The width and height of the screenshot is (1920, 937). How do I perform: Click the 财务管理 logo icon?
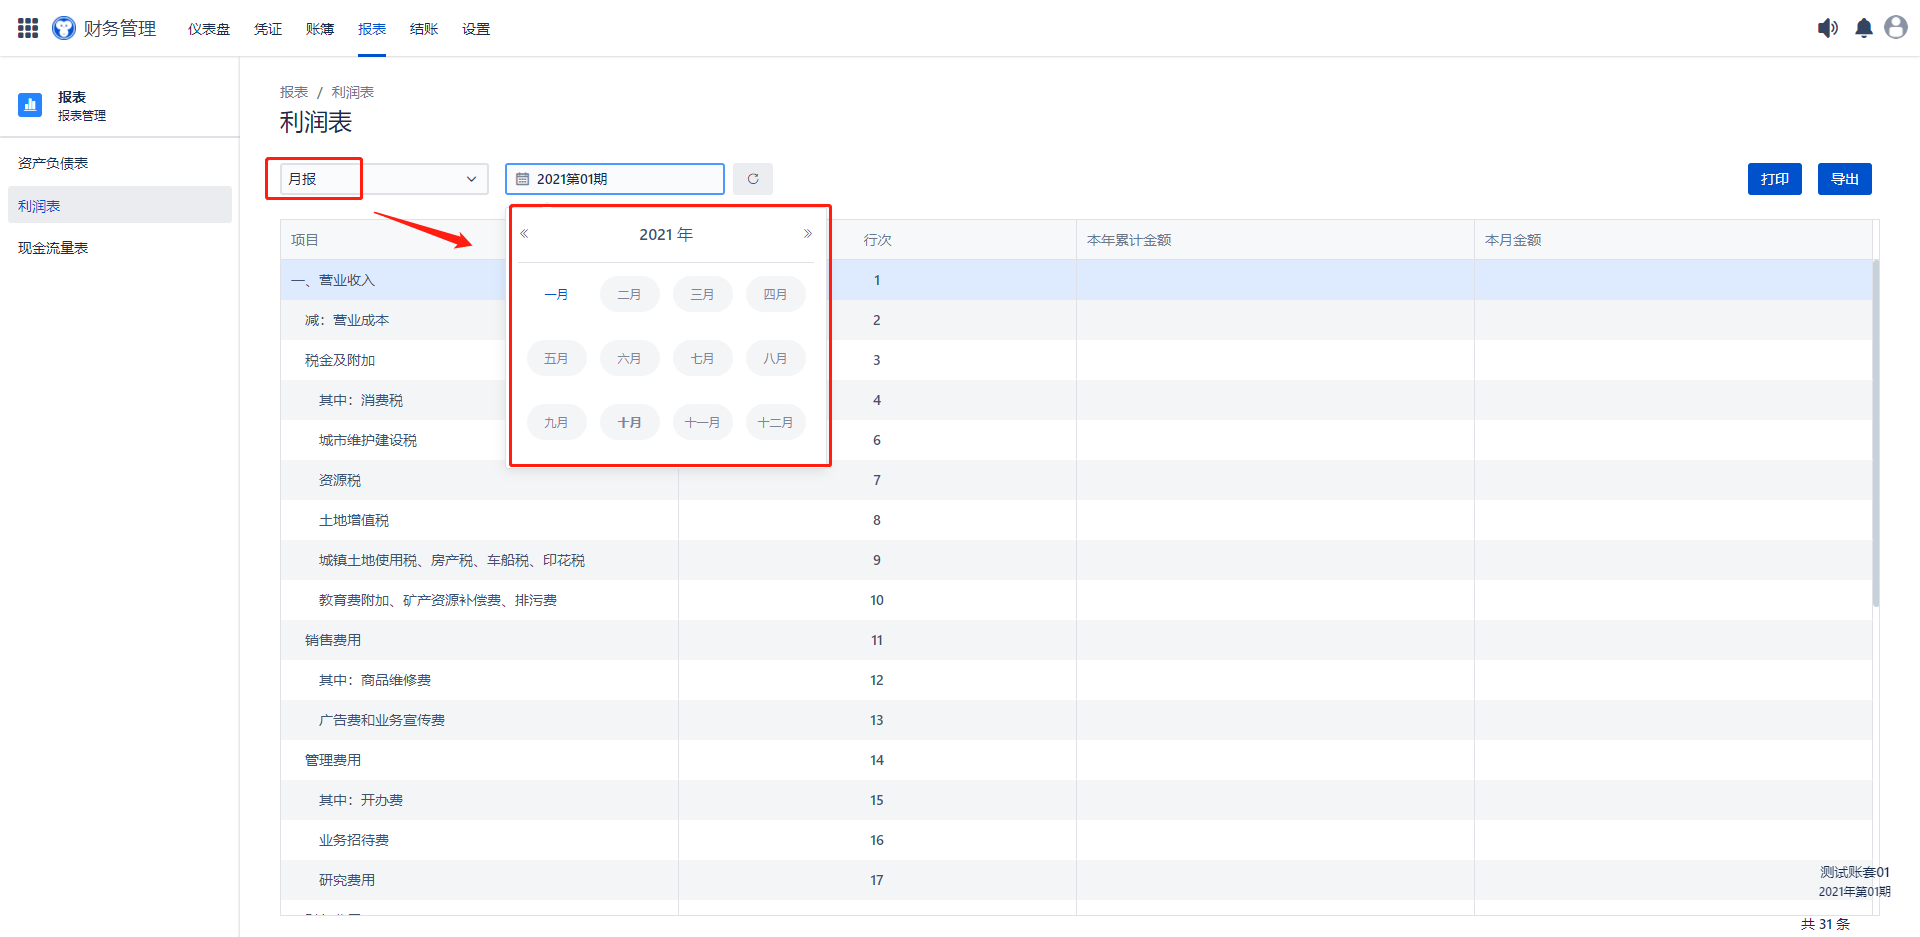coord(64,28)
